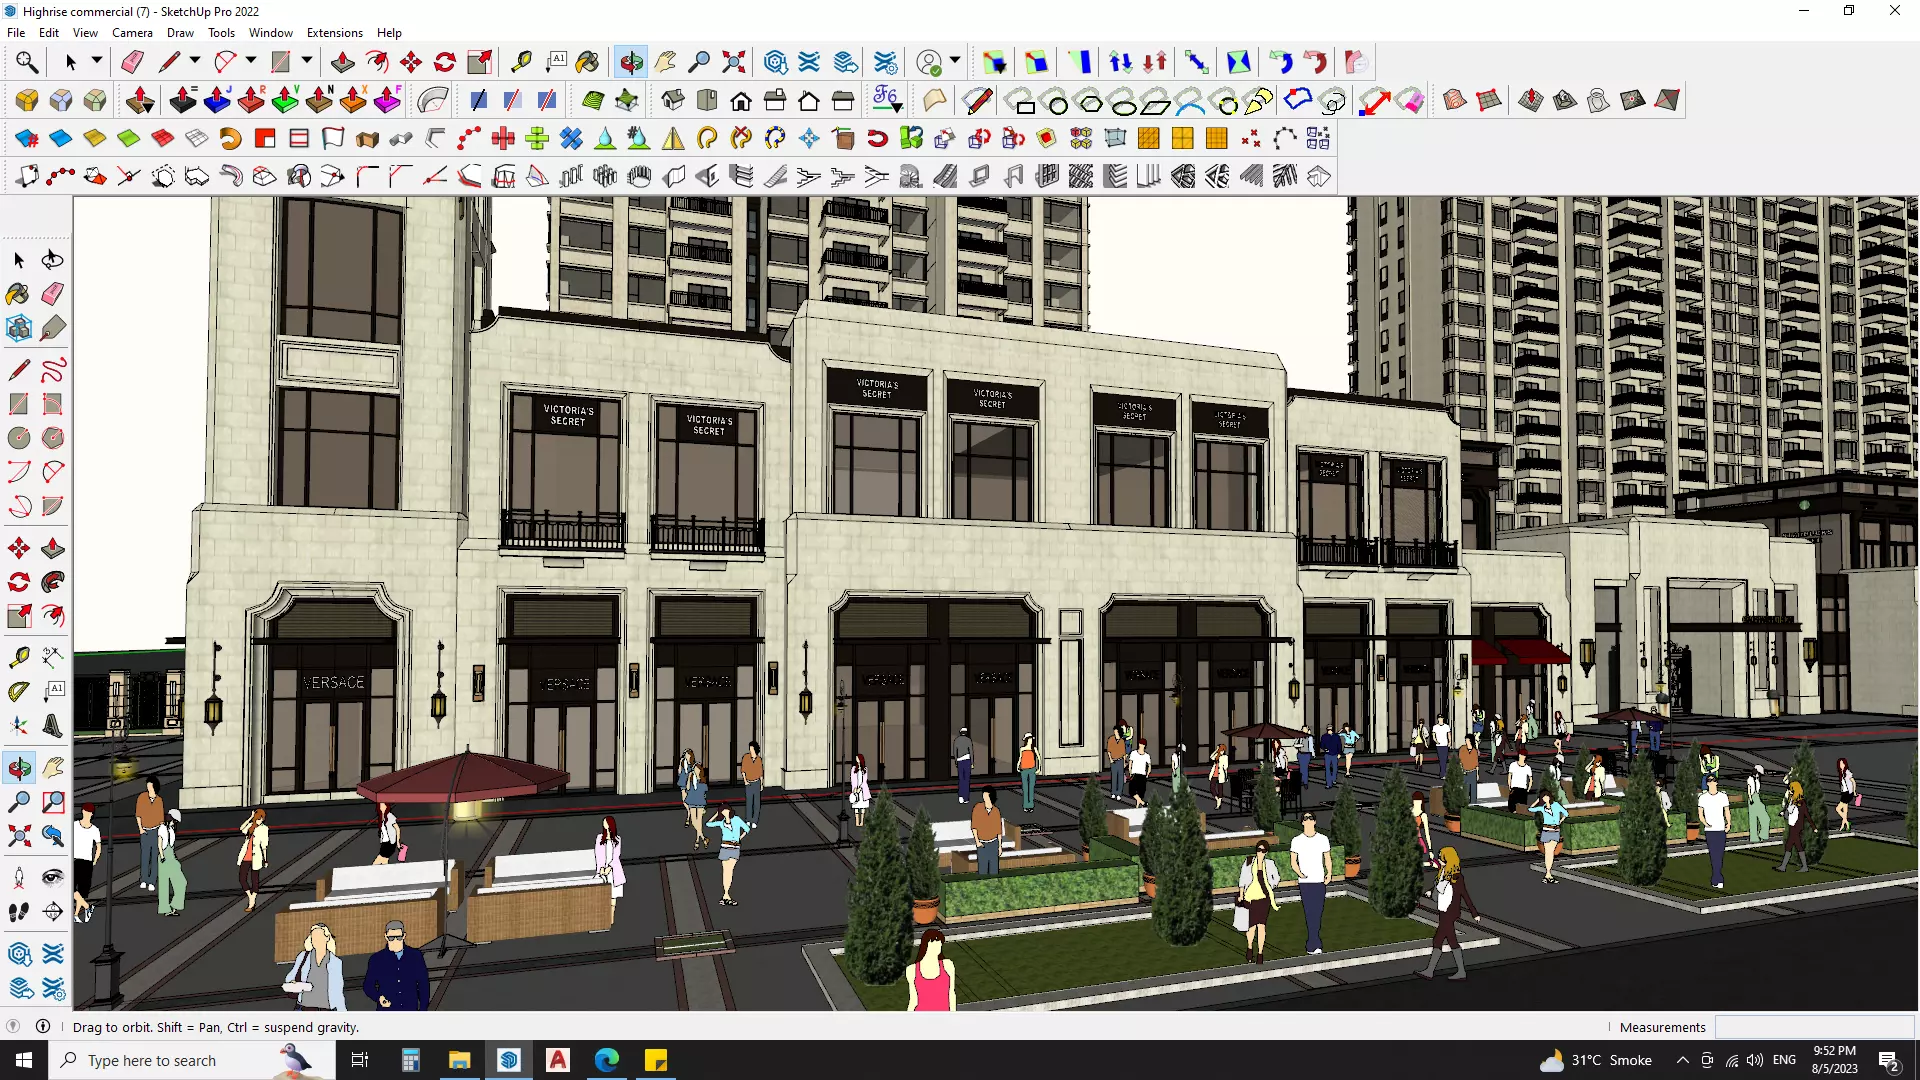The width and height of the screenshot is (1920, 1080).
Task: Select the Tag tool
Action: (53, 328)
